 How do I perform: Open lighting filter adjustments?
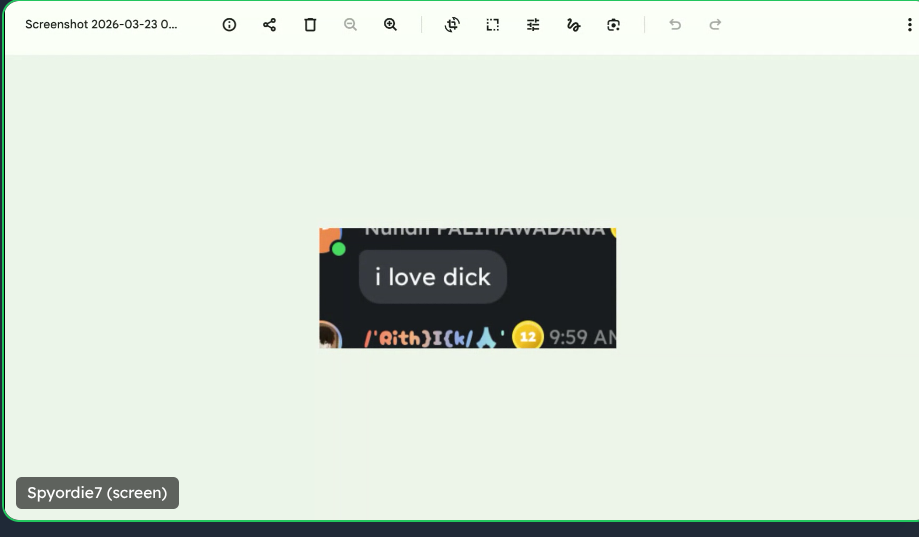coord(533,25)
